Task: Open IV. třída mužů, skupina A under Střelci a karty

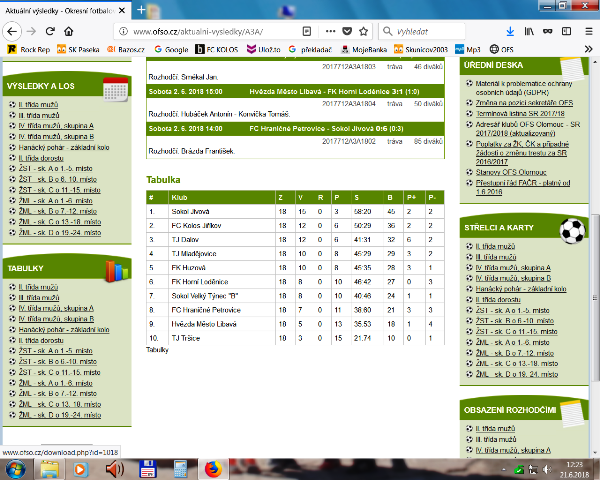Action: coord(513,268)
